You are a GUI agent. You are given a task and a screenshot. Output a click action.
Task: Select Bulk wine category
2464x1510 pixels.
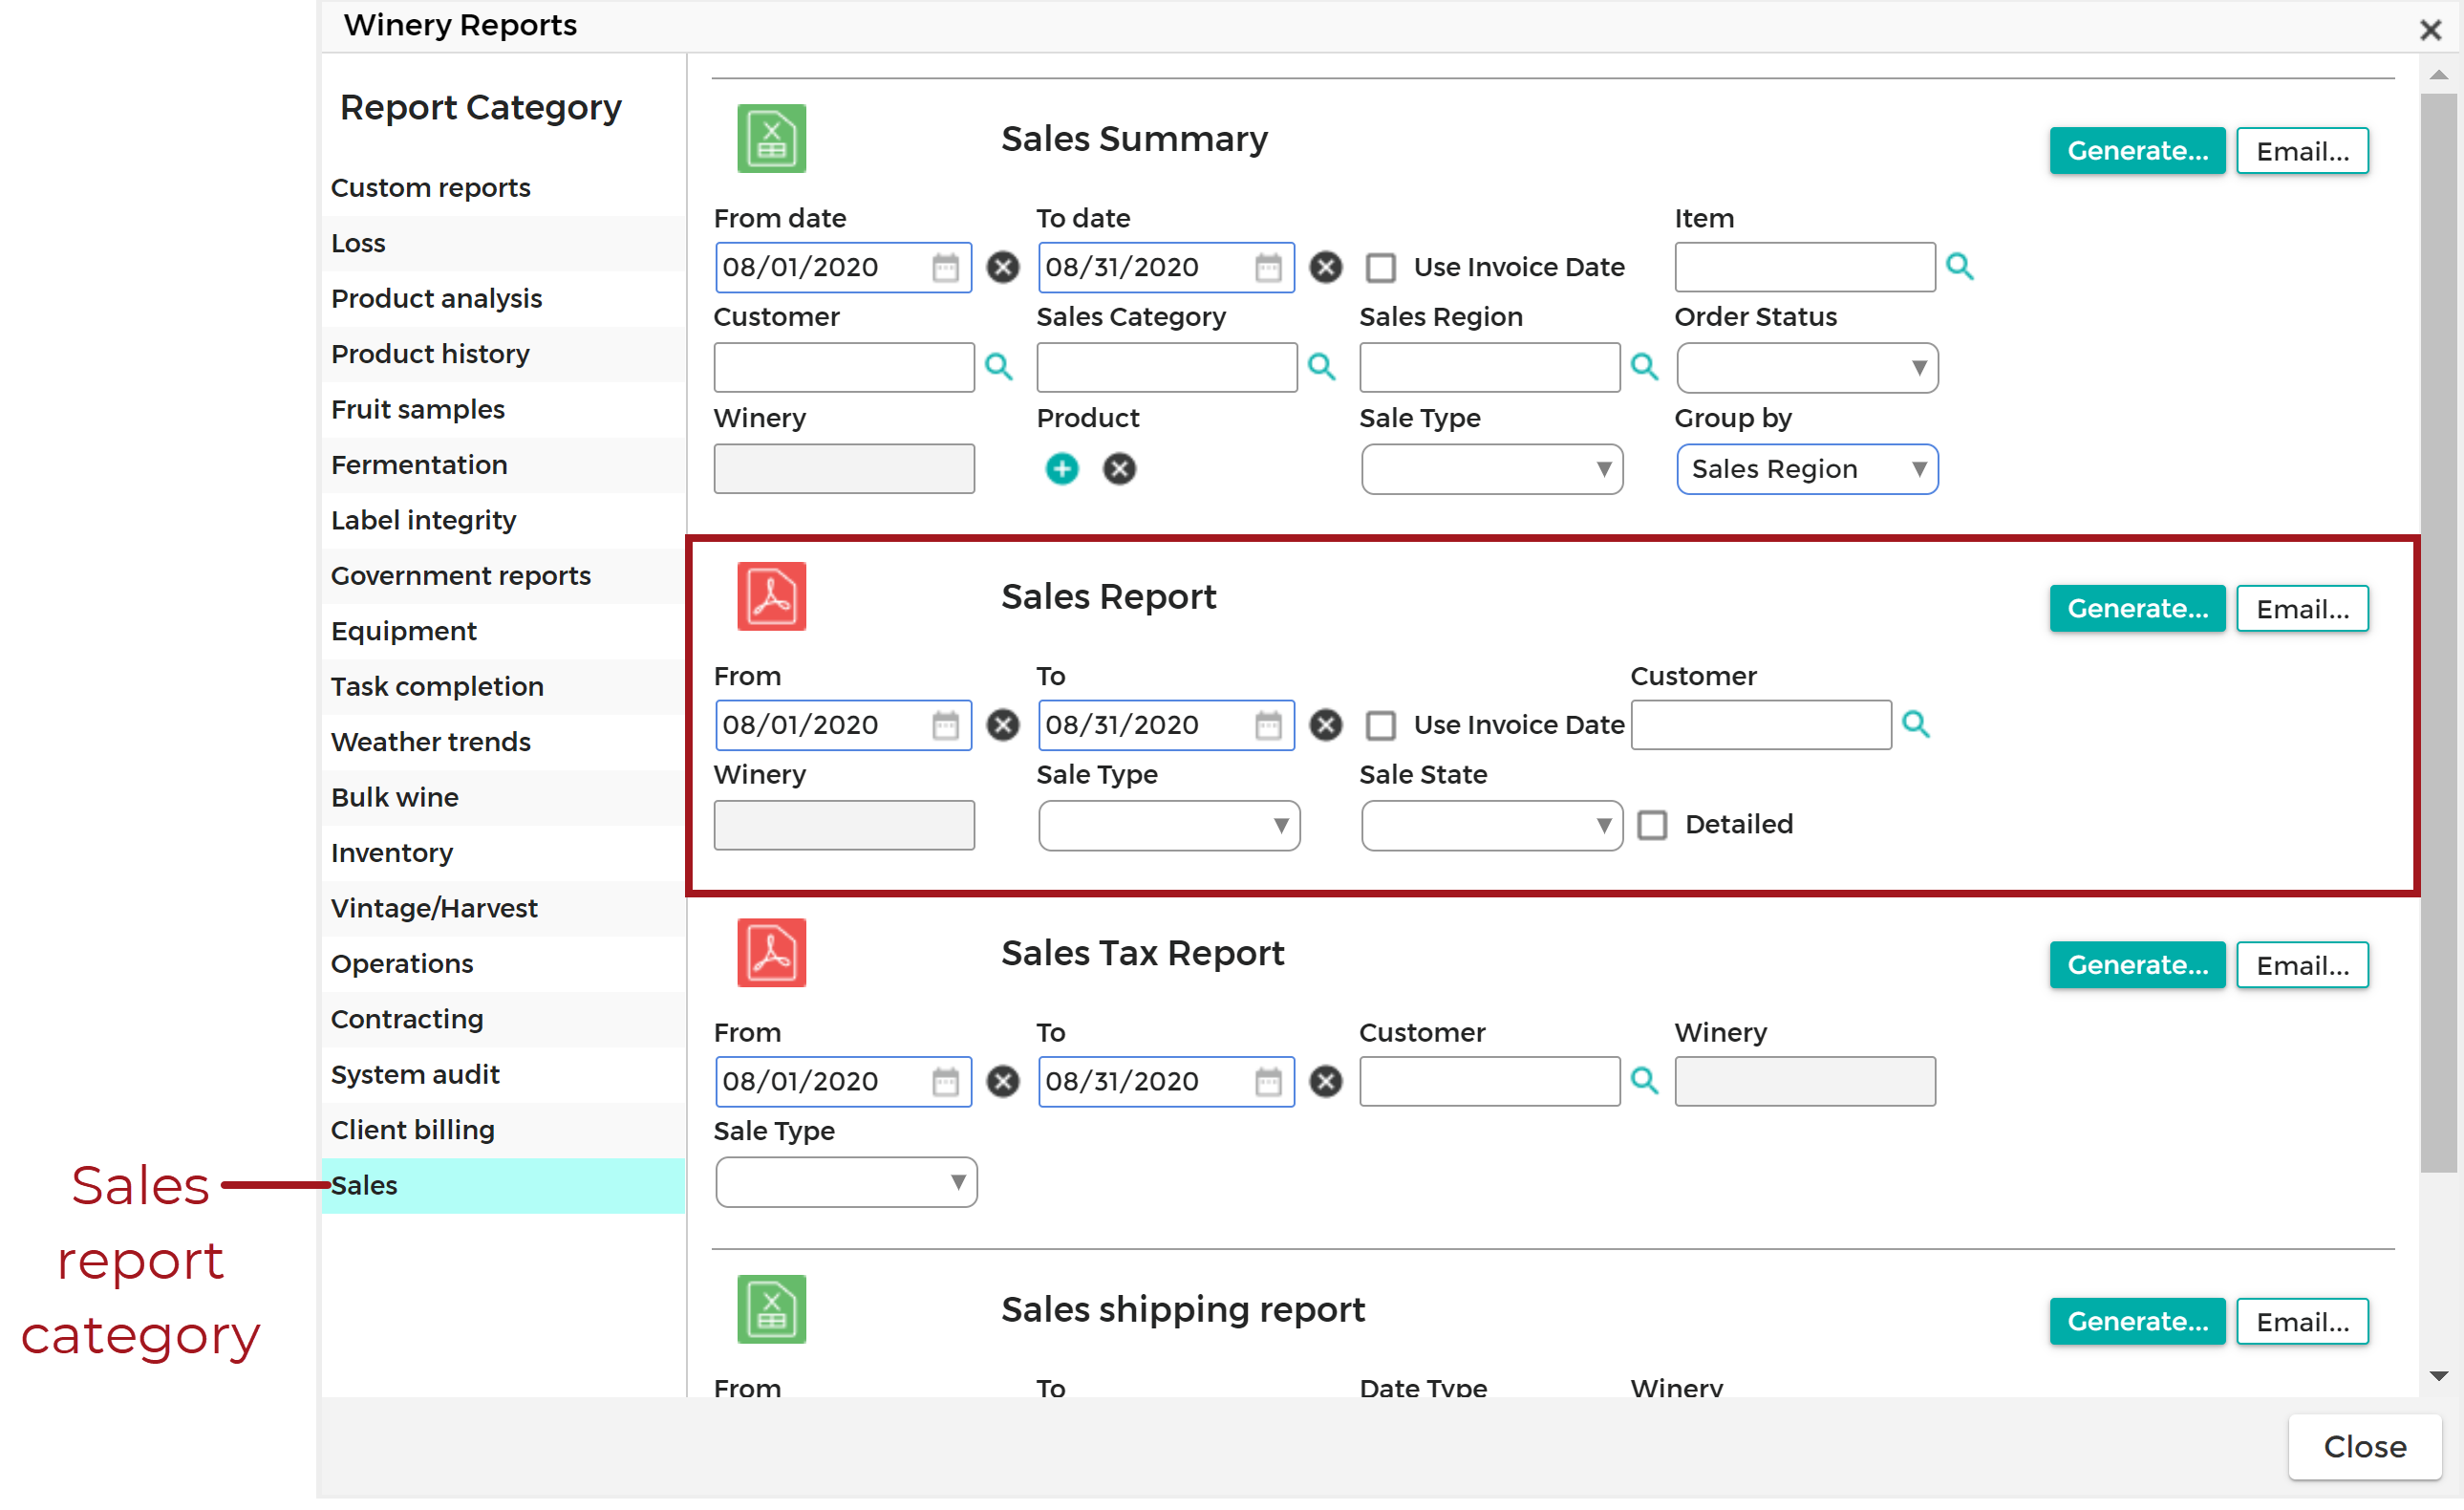tap(503, 798)
